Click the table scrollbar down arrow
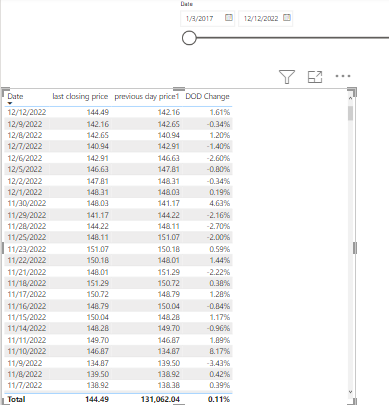This screenshot has width=389, height=405. [350, 392]
